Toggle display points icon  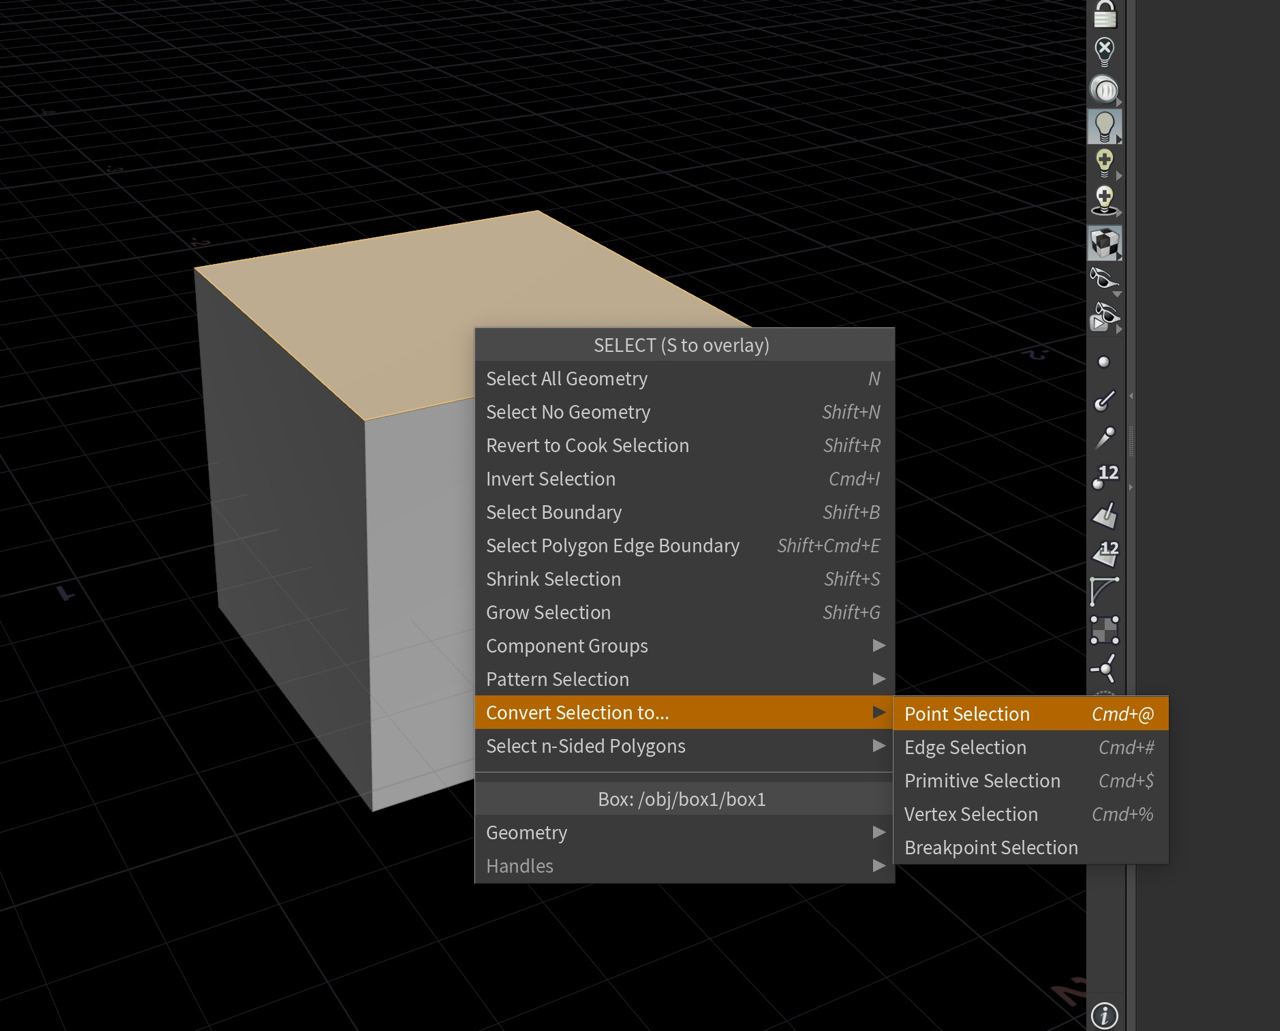pos(1104,362)
